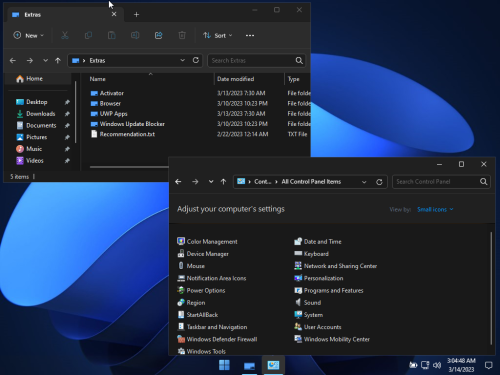Expand recent locations in Extras window
Image resolution: width=500 pixels, height=375 pixels.
coord(45,60)
